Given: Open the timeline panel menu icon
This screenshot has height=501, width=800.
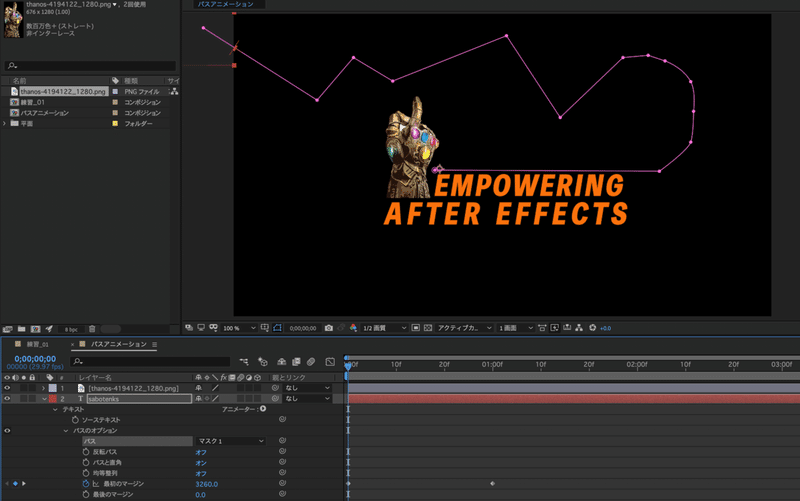Looking at the screenshot, I should (x=154, y=344).
